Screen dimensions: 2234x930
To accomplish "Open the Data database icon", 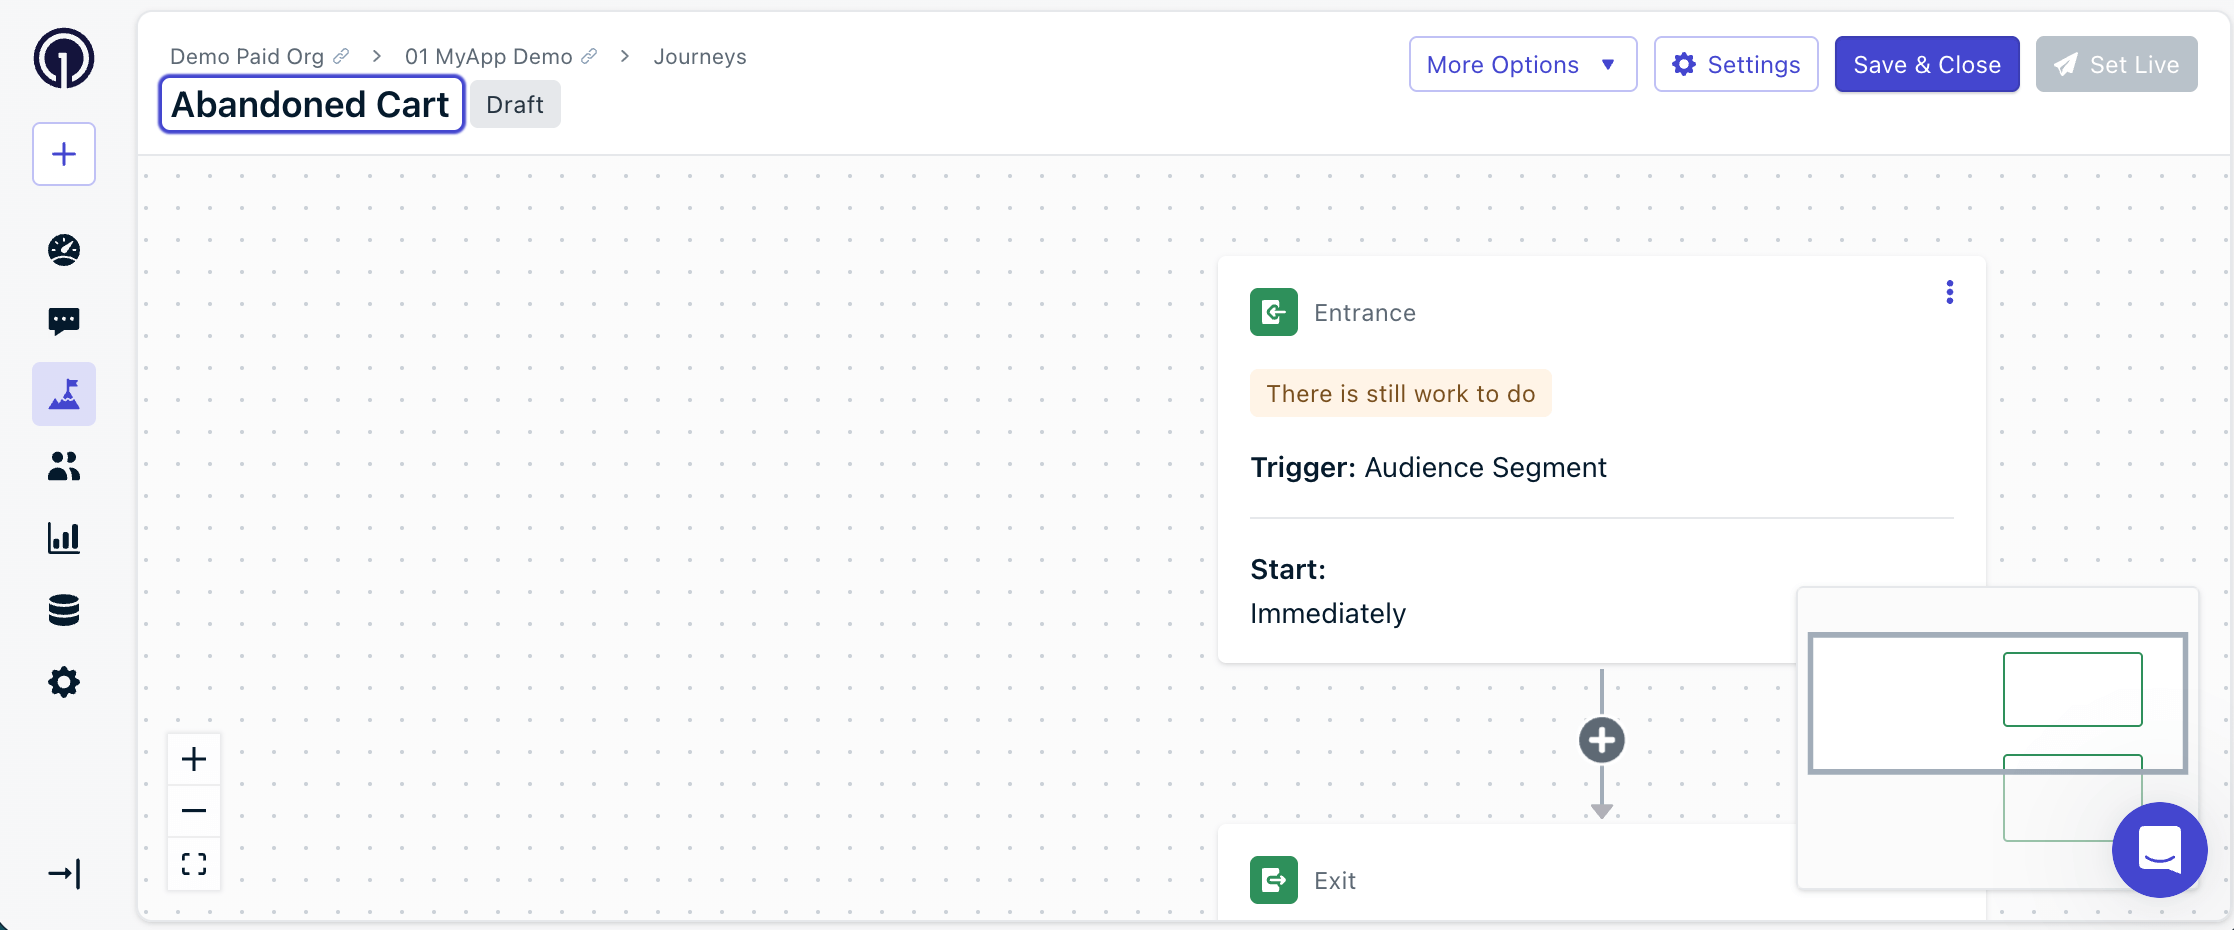I will (x=64, y=610).
